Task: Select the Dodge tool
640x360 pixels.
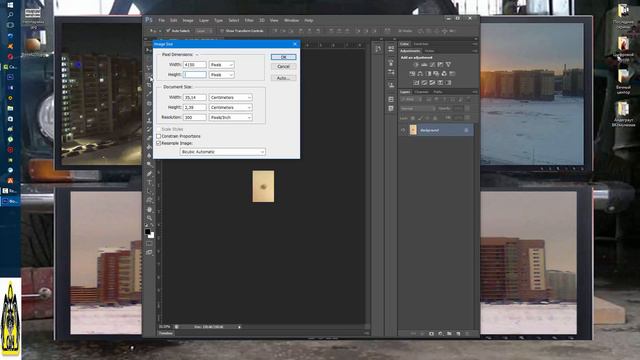Action: [149, 164]
